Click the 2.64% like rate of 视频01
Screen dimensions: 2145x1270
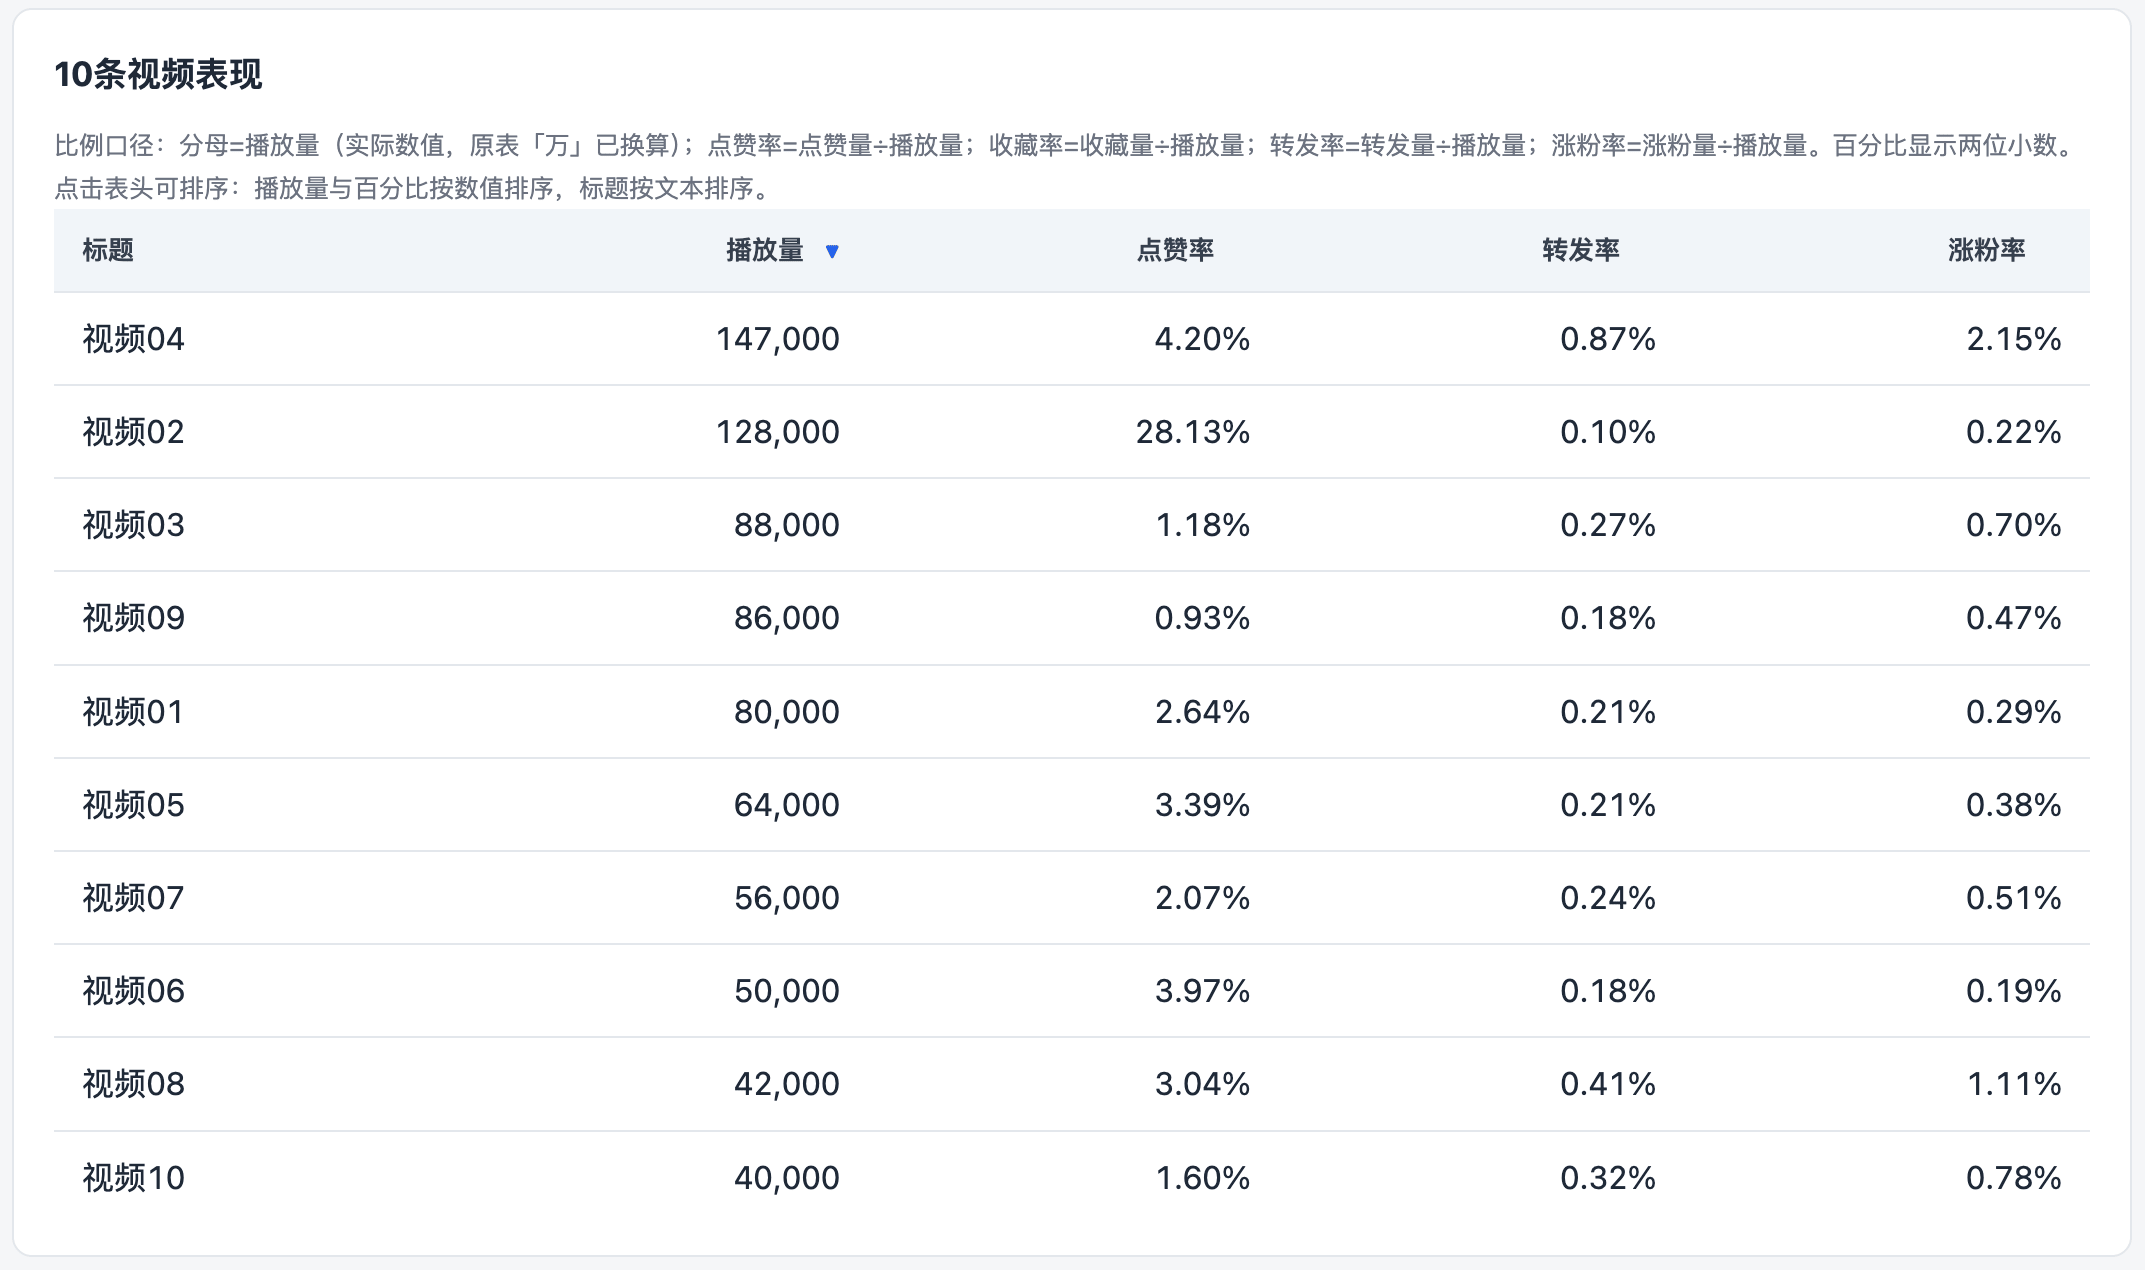pyautogui.click(x=1202, y=712)
